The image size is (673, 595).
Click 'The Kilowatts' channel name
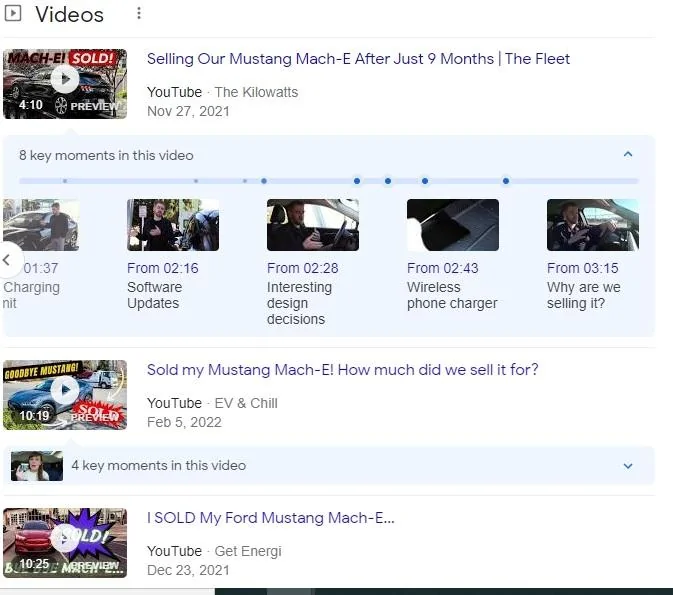point(256,92)
